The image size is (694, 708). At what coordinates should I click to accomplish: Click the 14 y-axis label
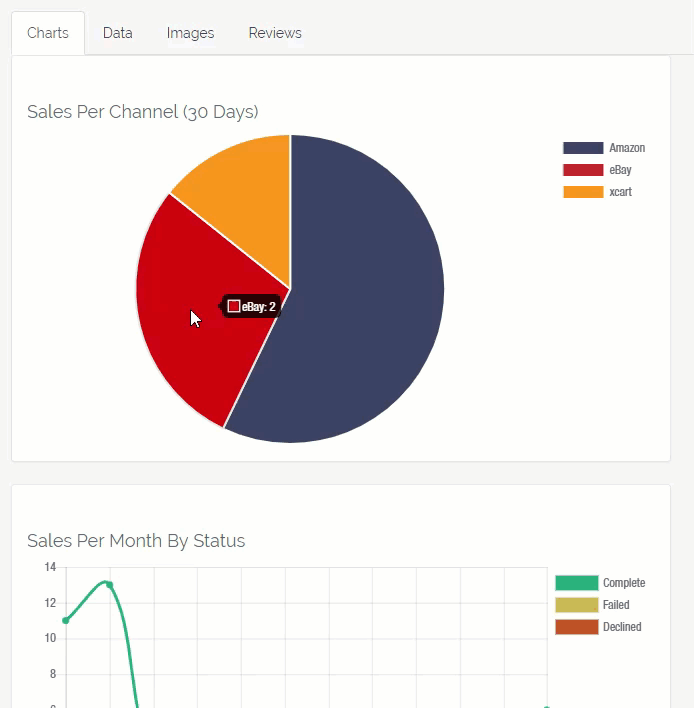[50, 567]
